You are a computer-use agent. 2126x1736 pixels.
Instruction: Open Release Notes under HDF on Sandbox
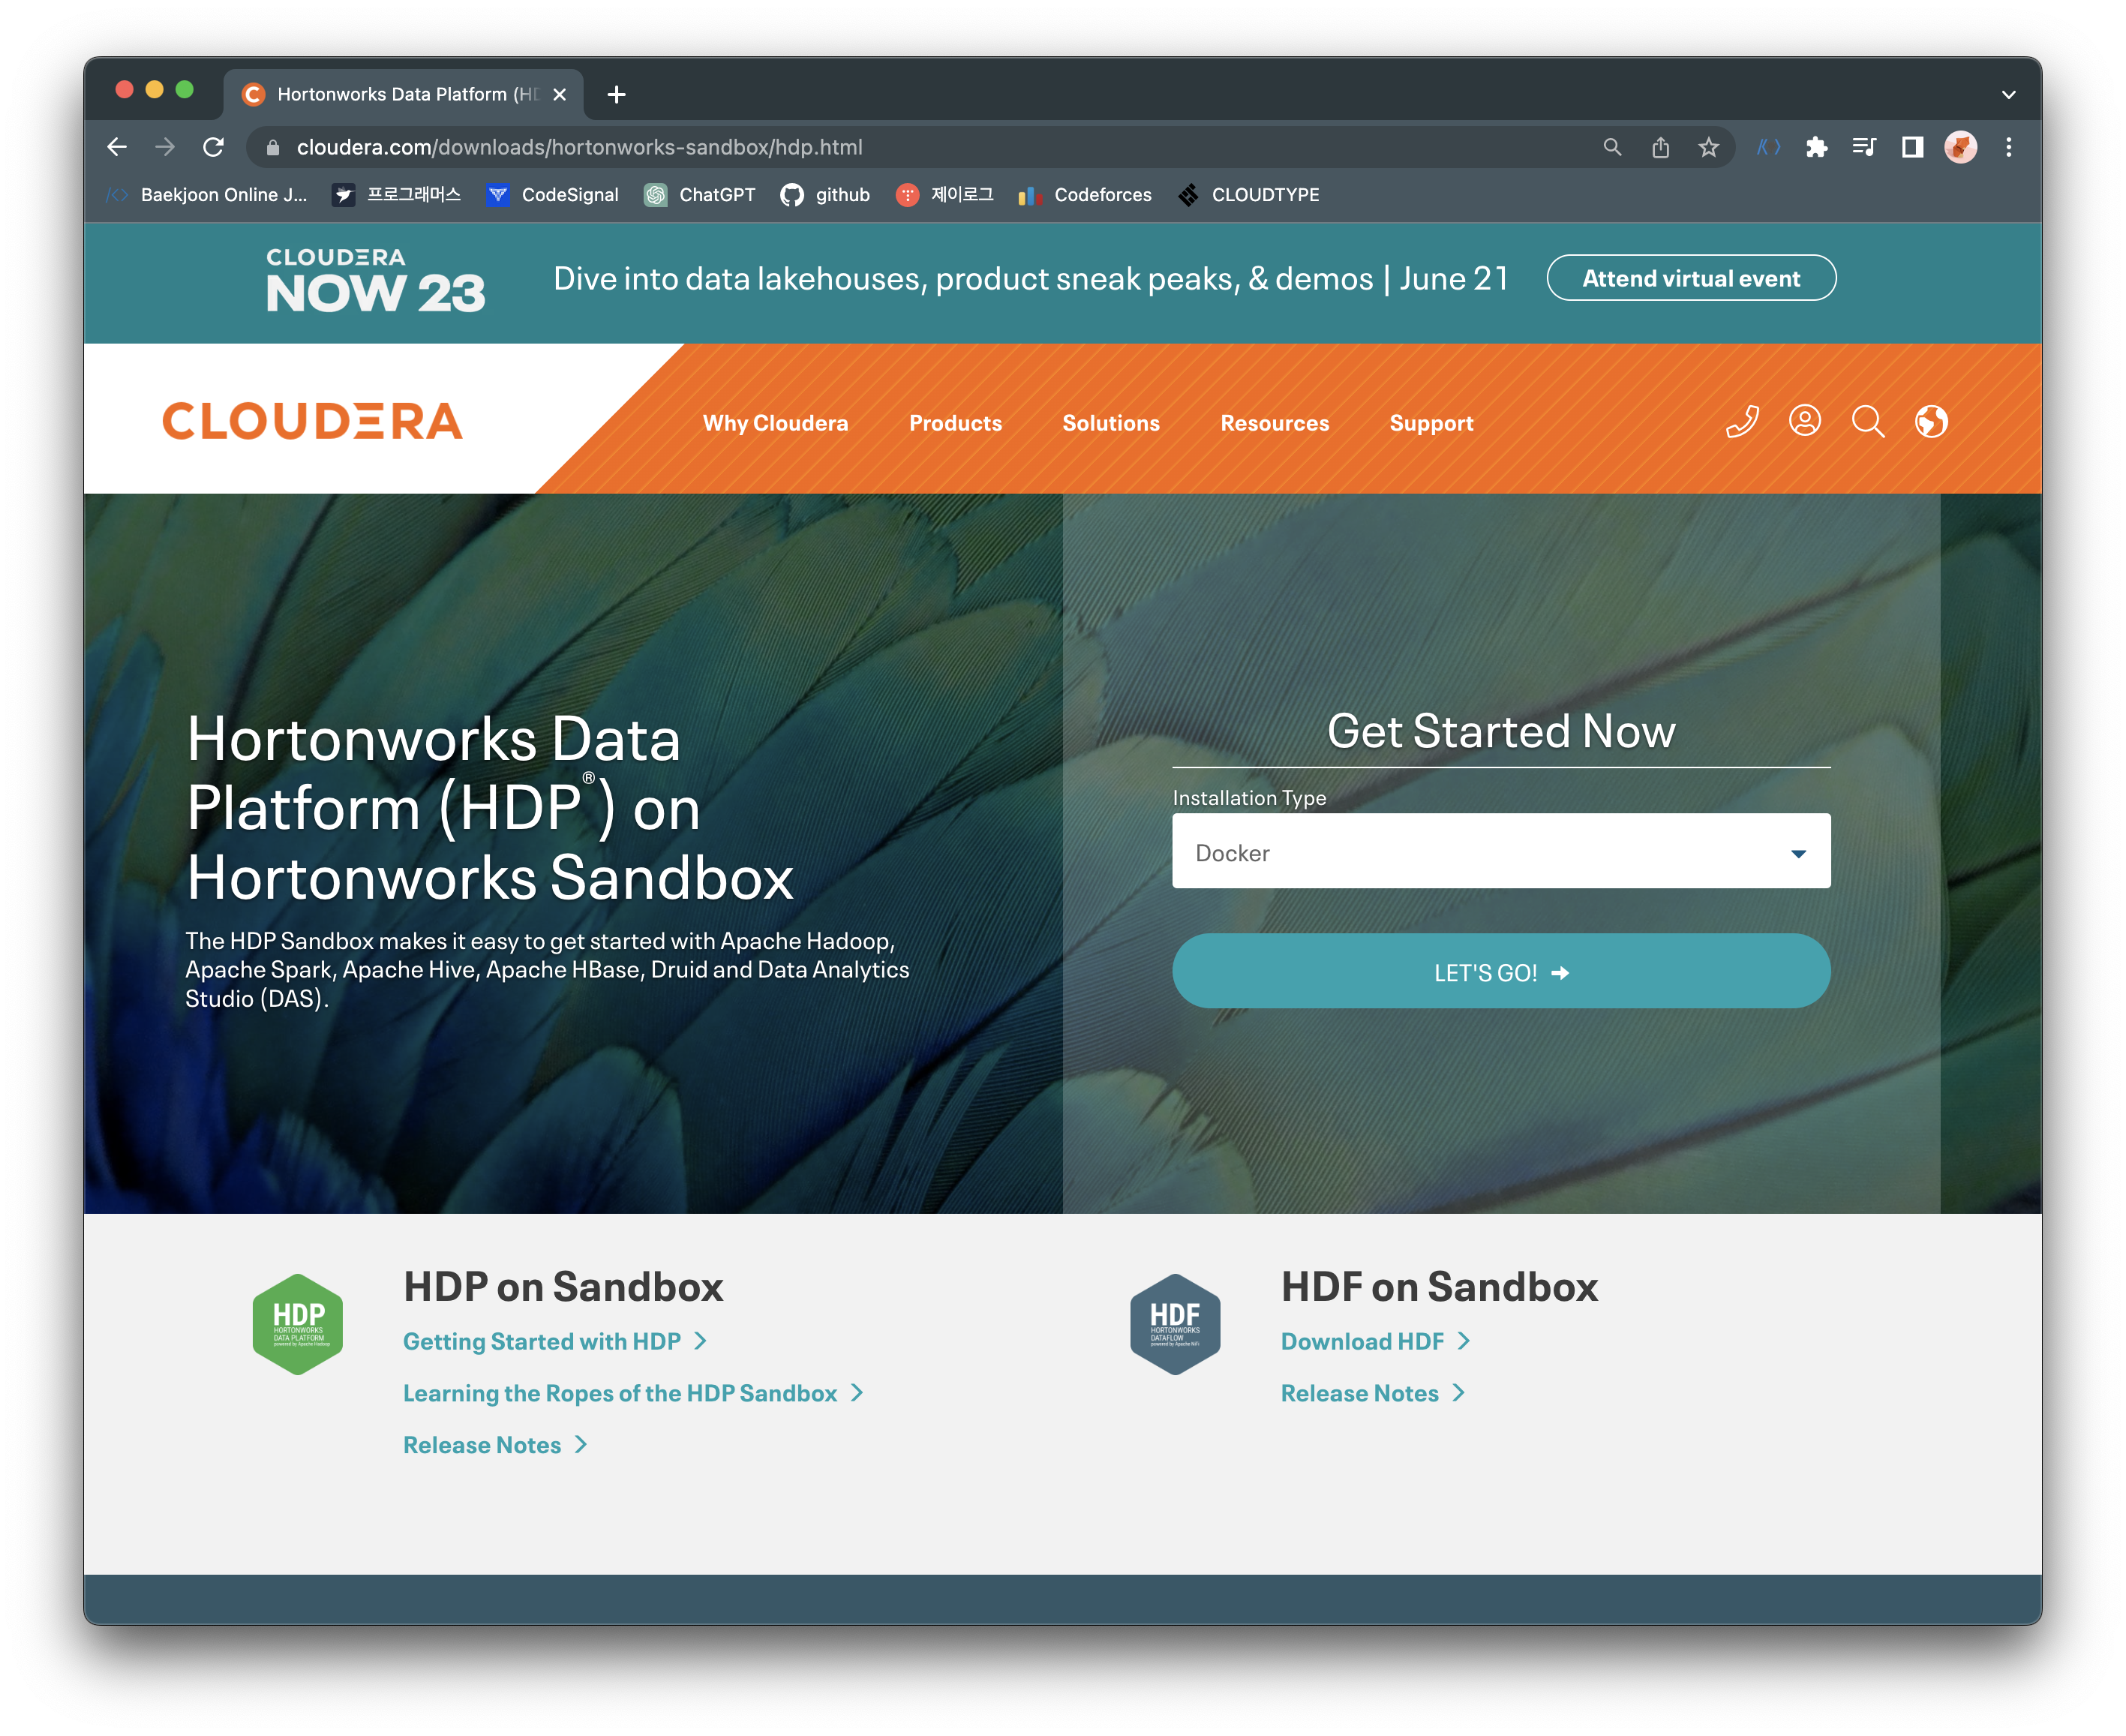pyautogui.click(x=1373, y=1394)
